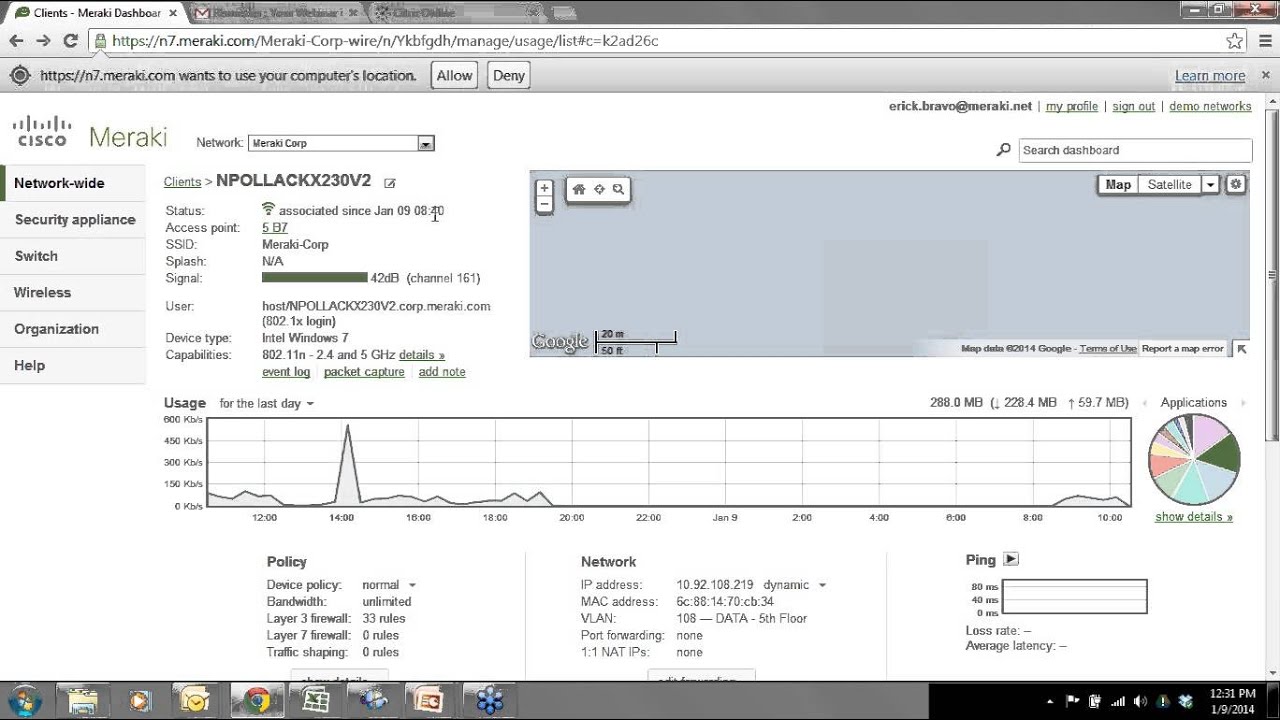
Task: Open map settings gear
Action: [1236, 184]
